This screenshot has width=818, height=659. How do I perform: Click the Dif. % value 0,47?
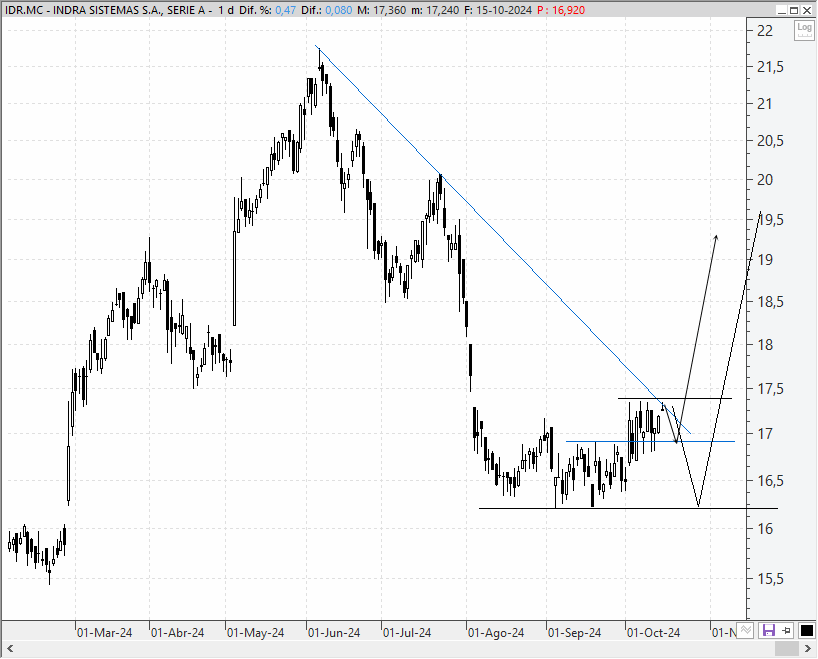point(285,10)
